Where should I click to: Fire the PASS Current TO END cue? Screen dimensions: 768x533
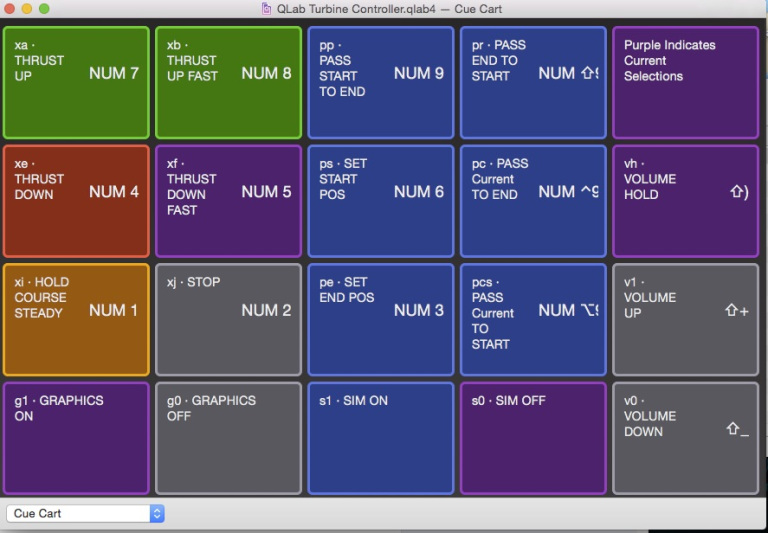(x=533, y=201)
